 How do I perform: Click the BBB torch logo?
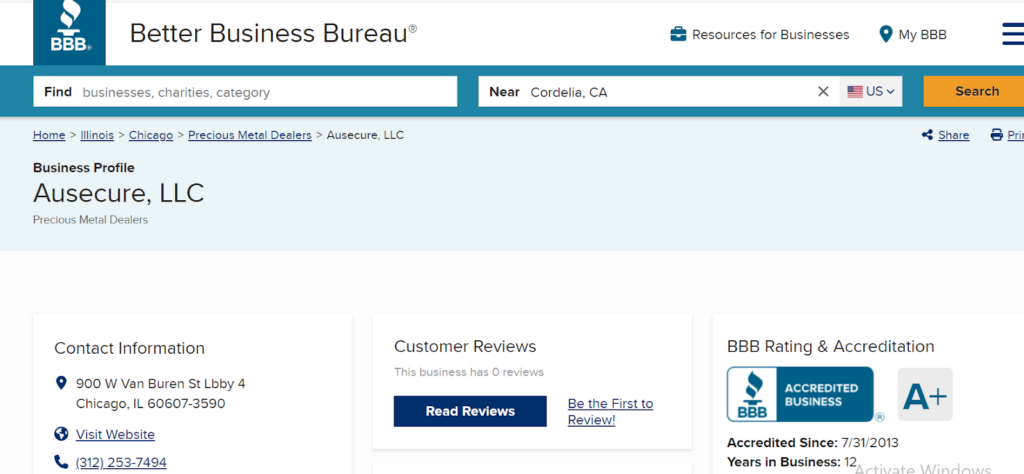click(69, 33)
